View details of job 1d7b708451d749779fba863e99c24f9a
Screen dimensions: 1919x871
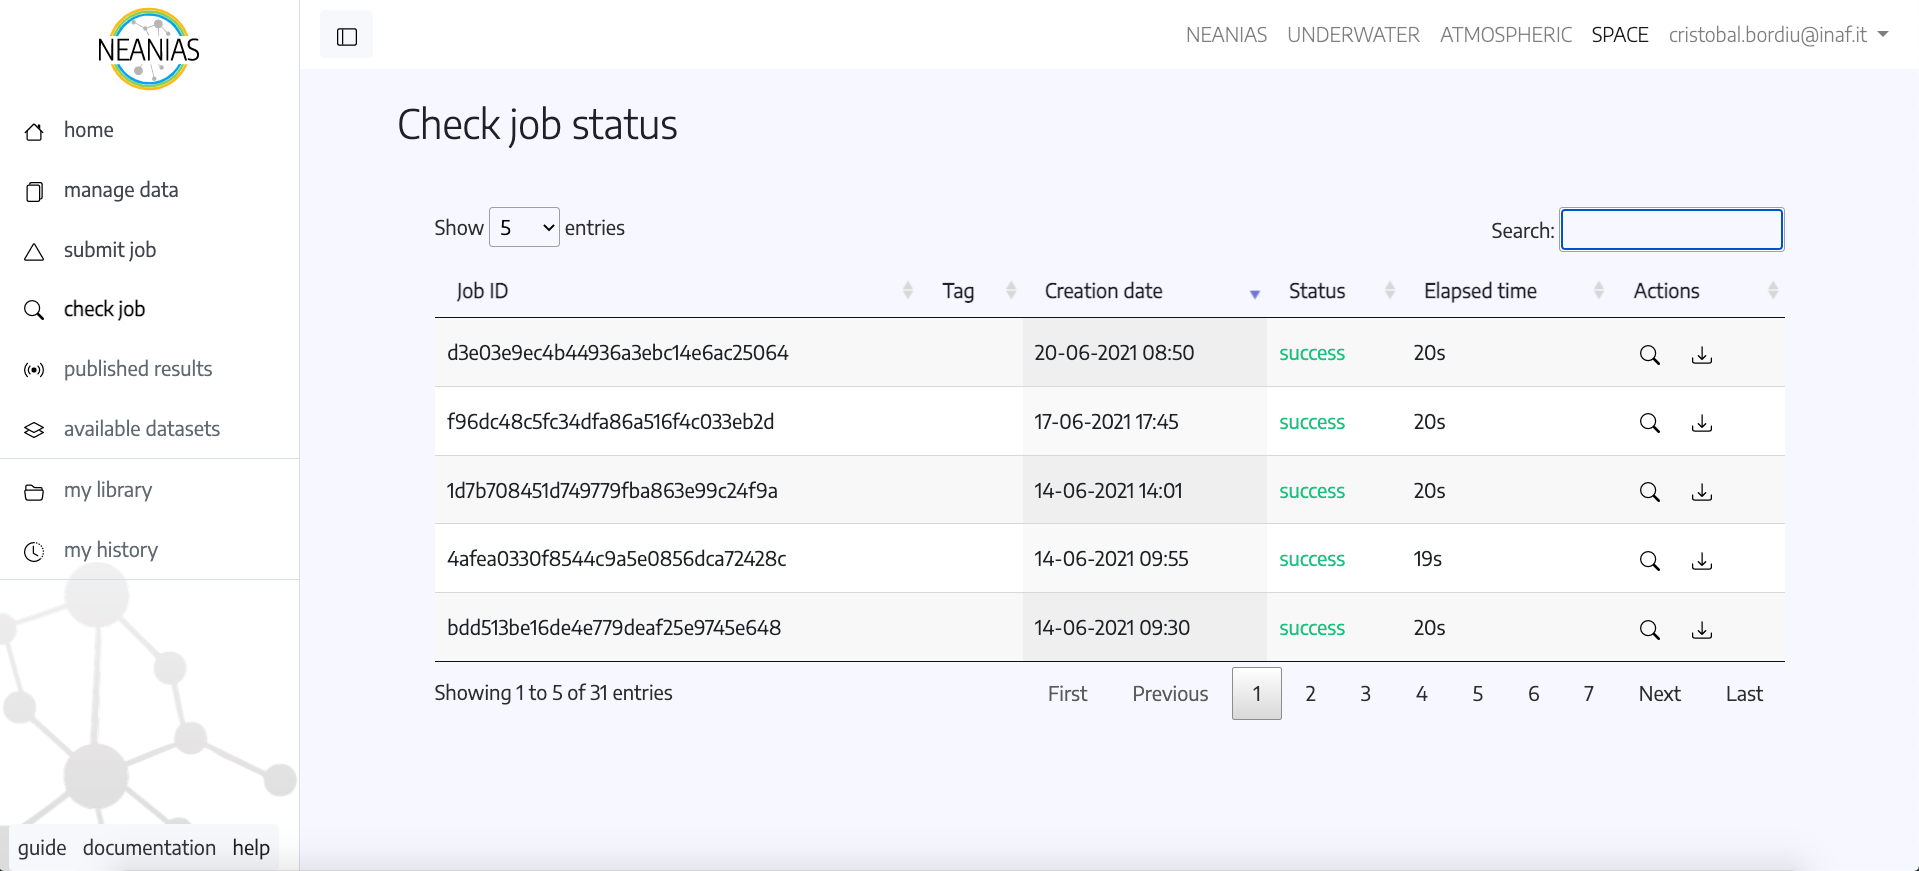(x=1649, y=492)
